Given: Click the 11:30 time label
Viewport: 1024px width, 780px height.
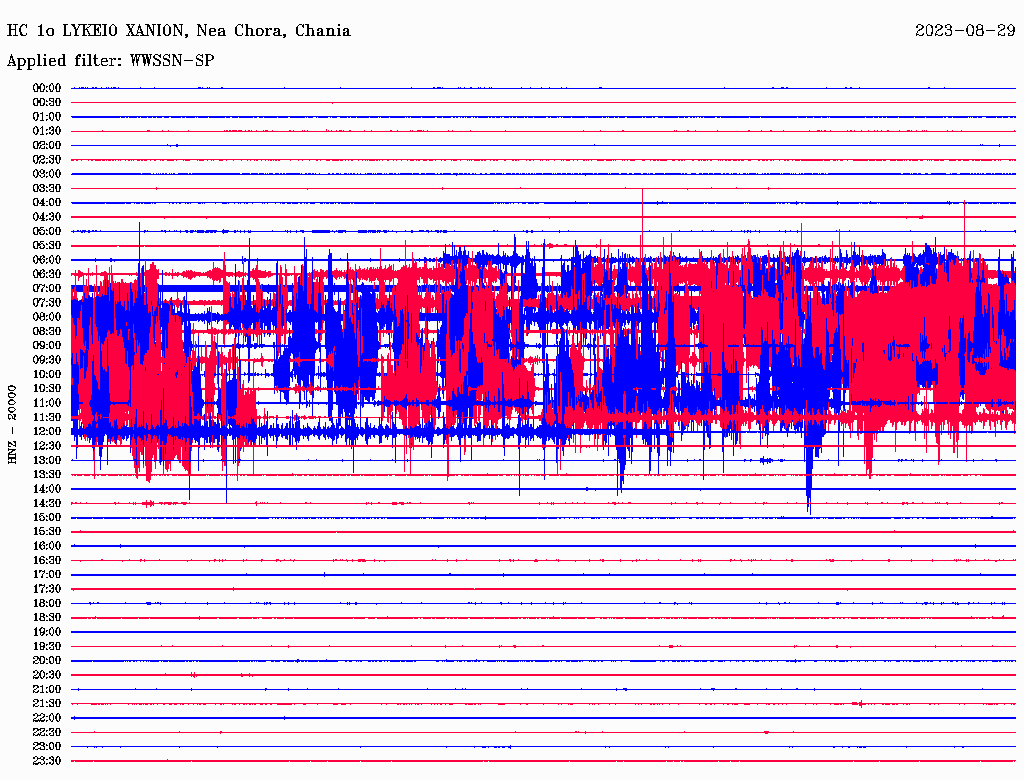Looking at the screenshot, I should coord(47,417).
